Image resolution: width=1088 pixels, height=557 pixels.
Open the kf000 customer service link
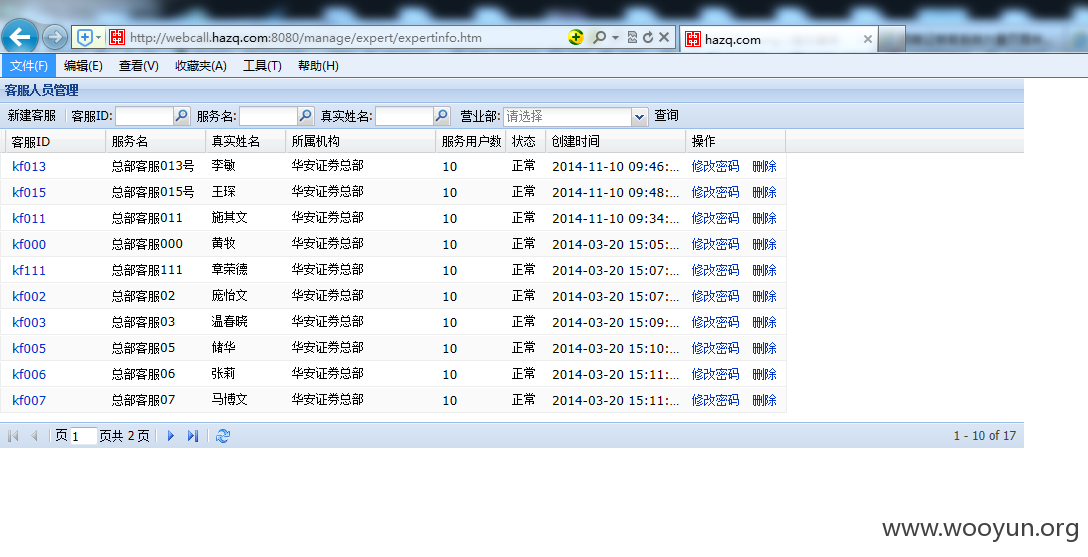29,244
